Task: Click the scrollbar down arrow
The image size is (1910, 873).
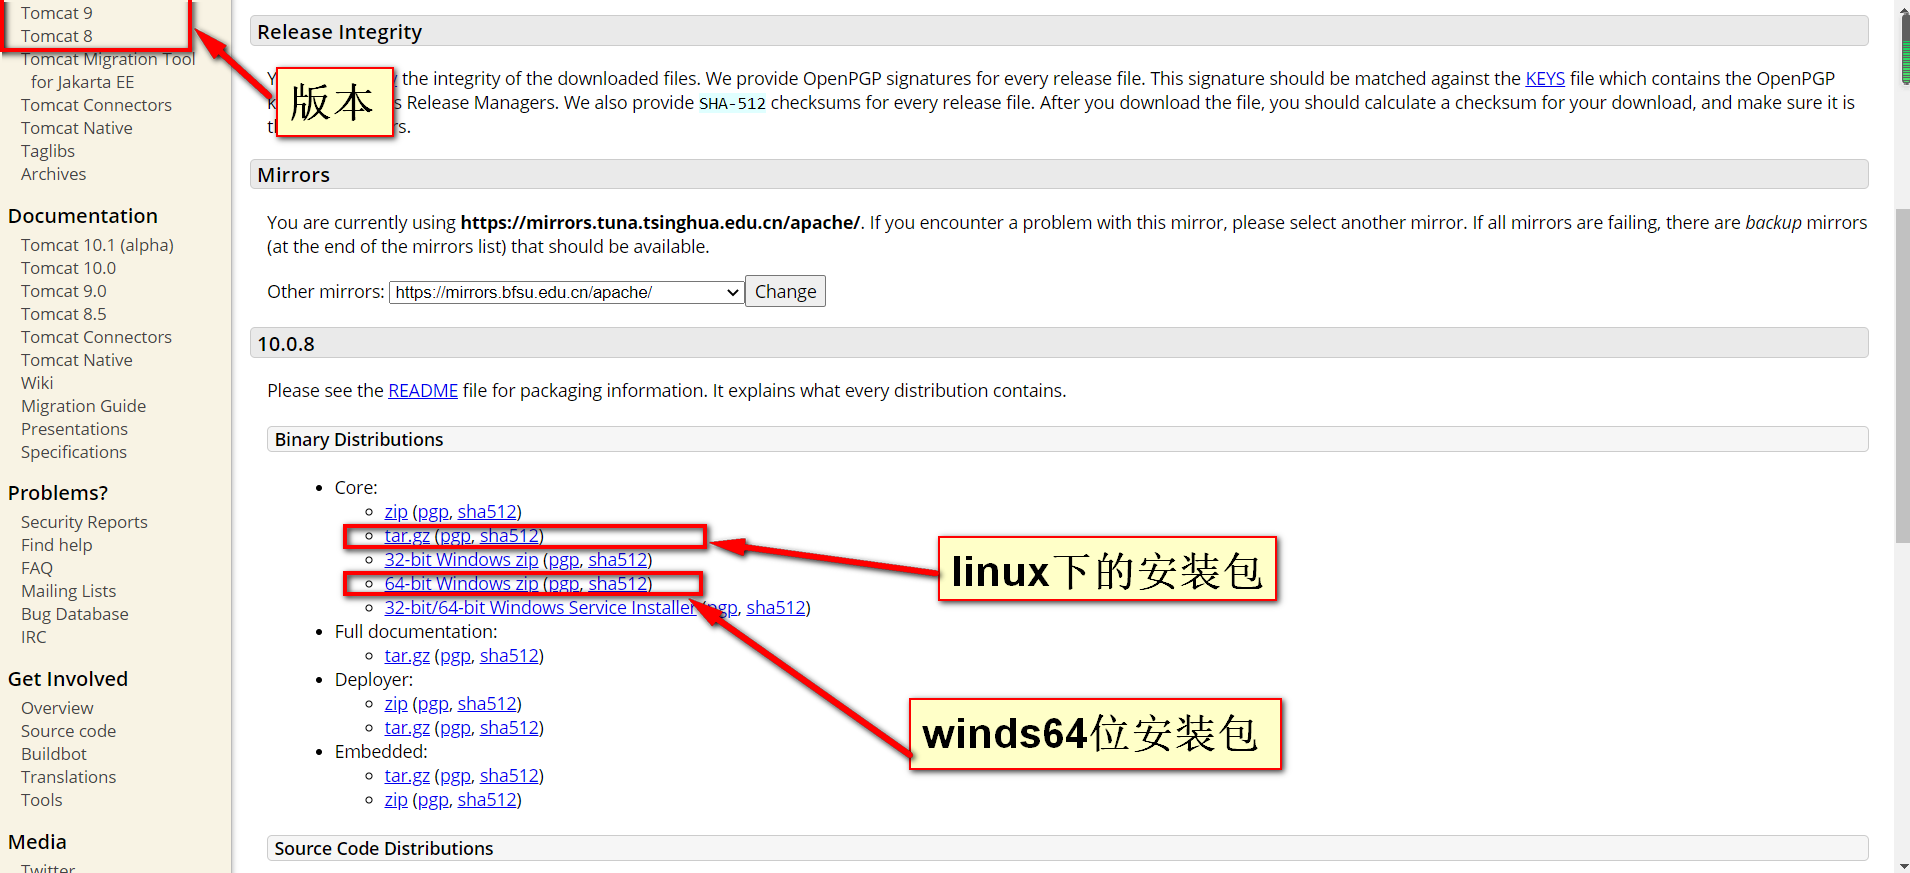Action: coord(1902,865)
